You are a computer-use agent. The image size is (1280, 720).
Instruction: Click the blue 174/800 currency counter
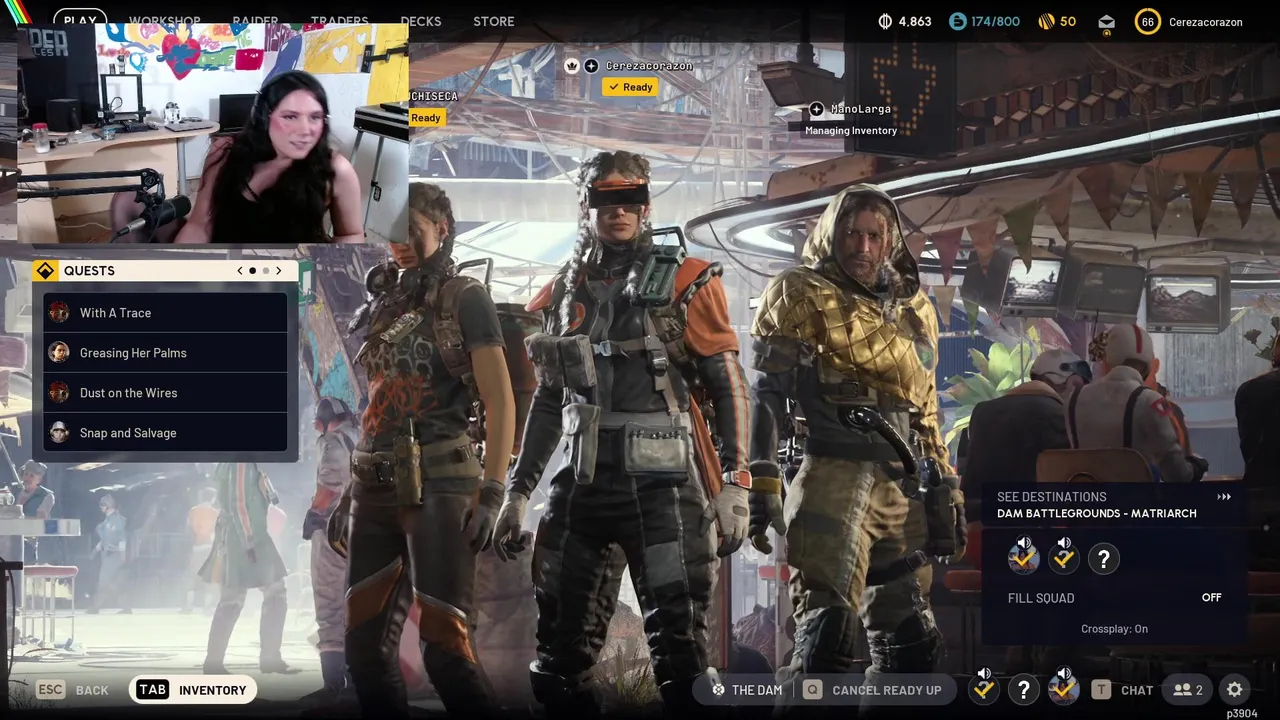point(985,21)
